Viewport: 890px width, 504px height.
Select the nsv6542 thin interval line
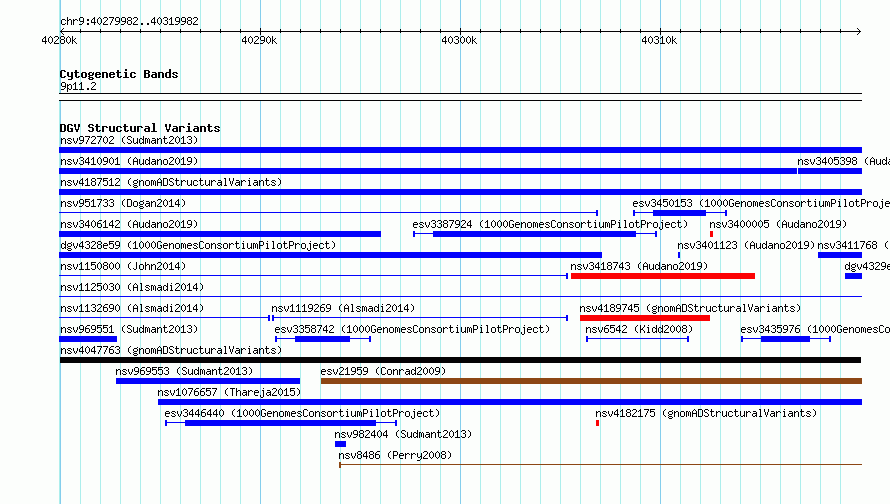point(637,339)
